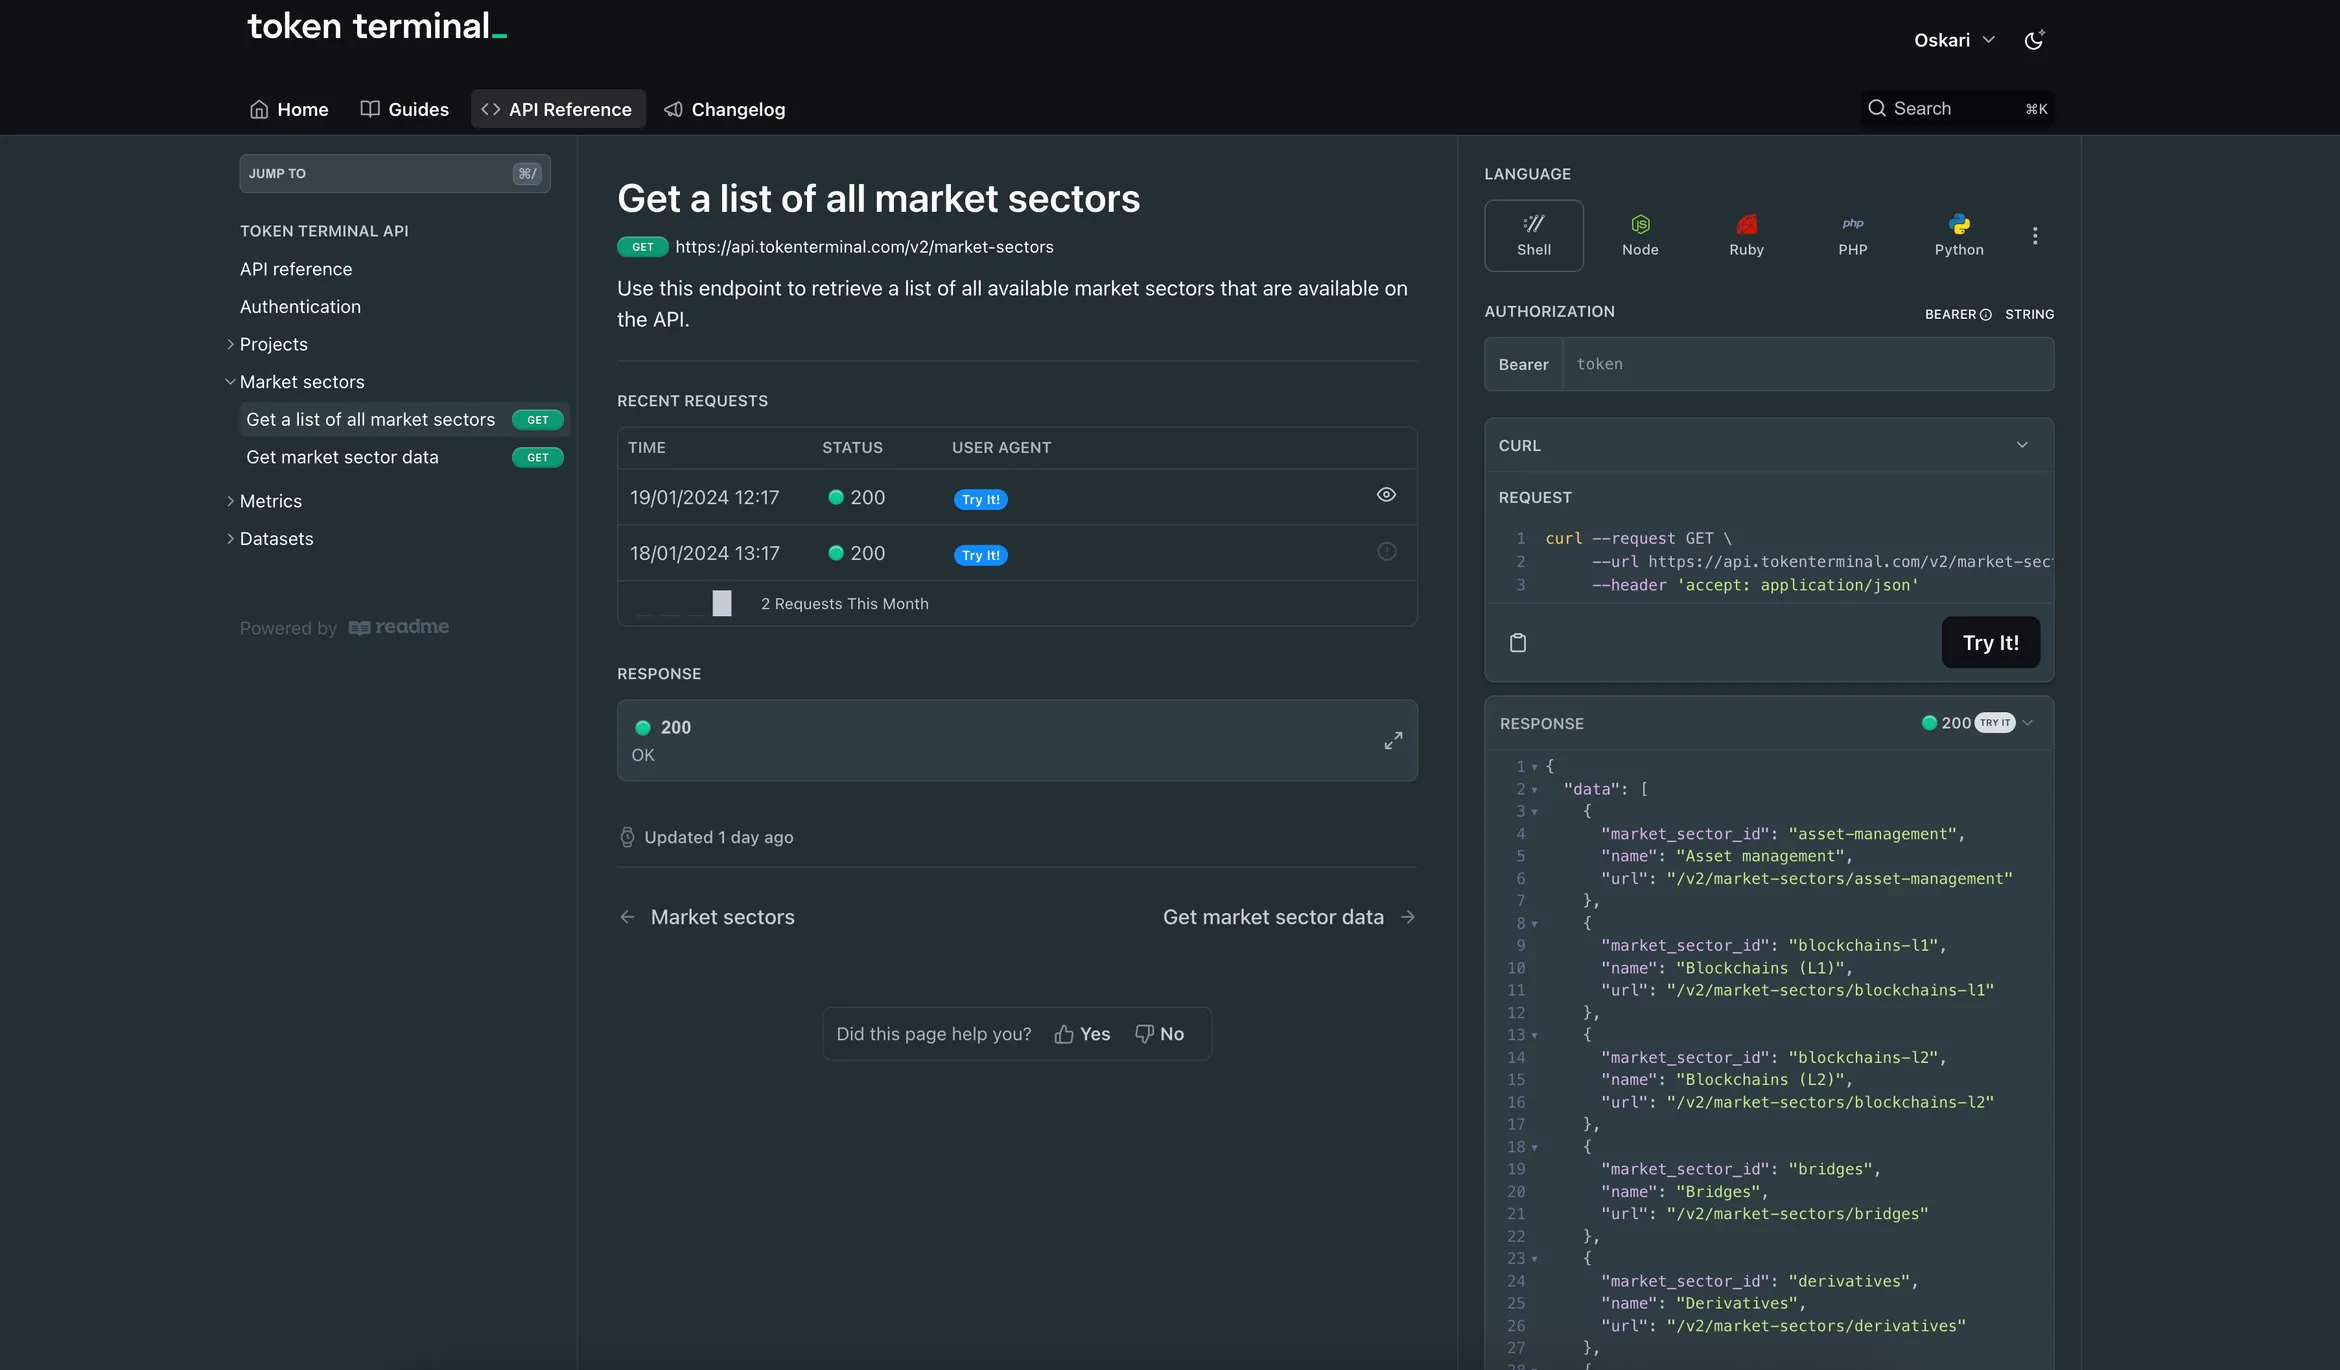Open Get market sector data sidebar item
2340x1370 pixels.
(404, 457)
